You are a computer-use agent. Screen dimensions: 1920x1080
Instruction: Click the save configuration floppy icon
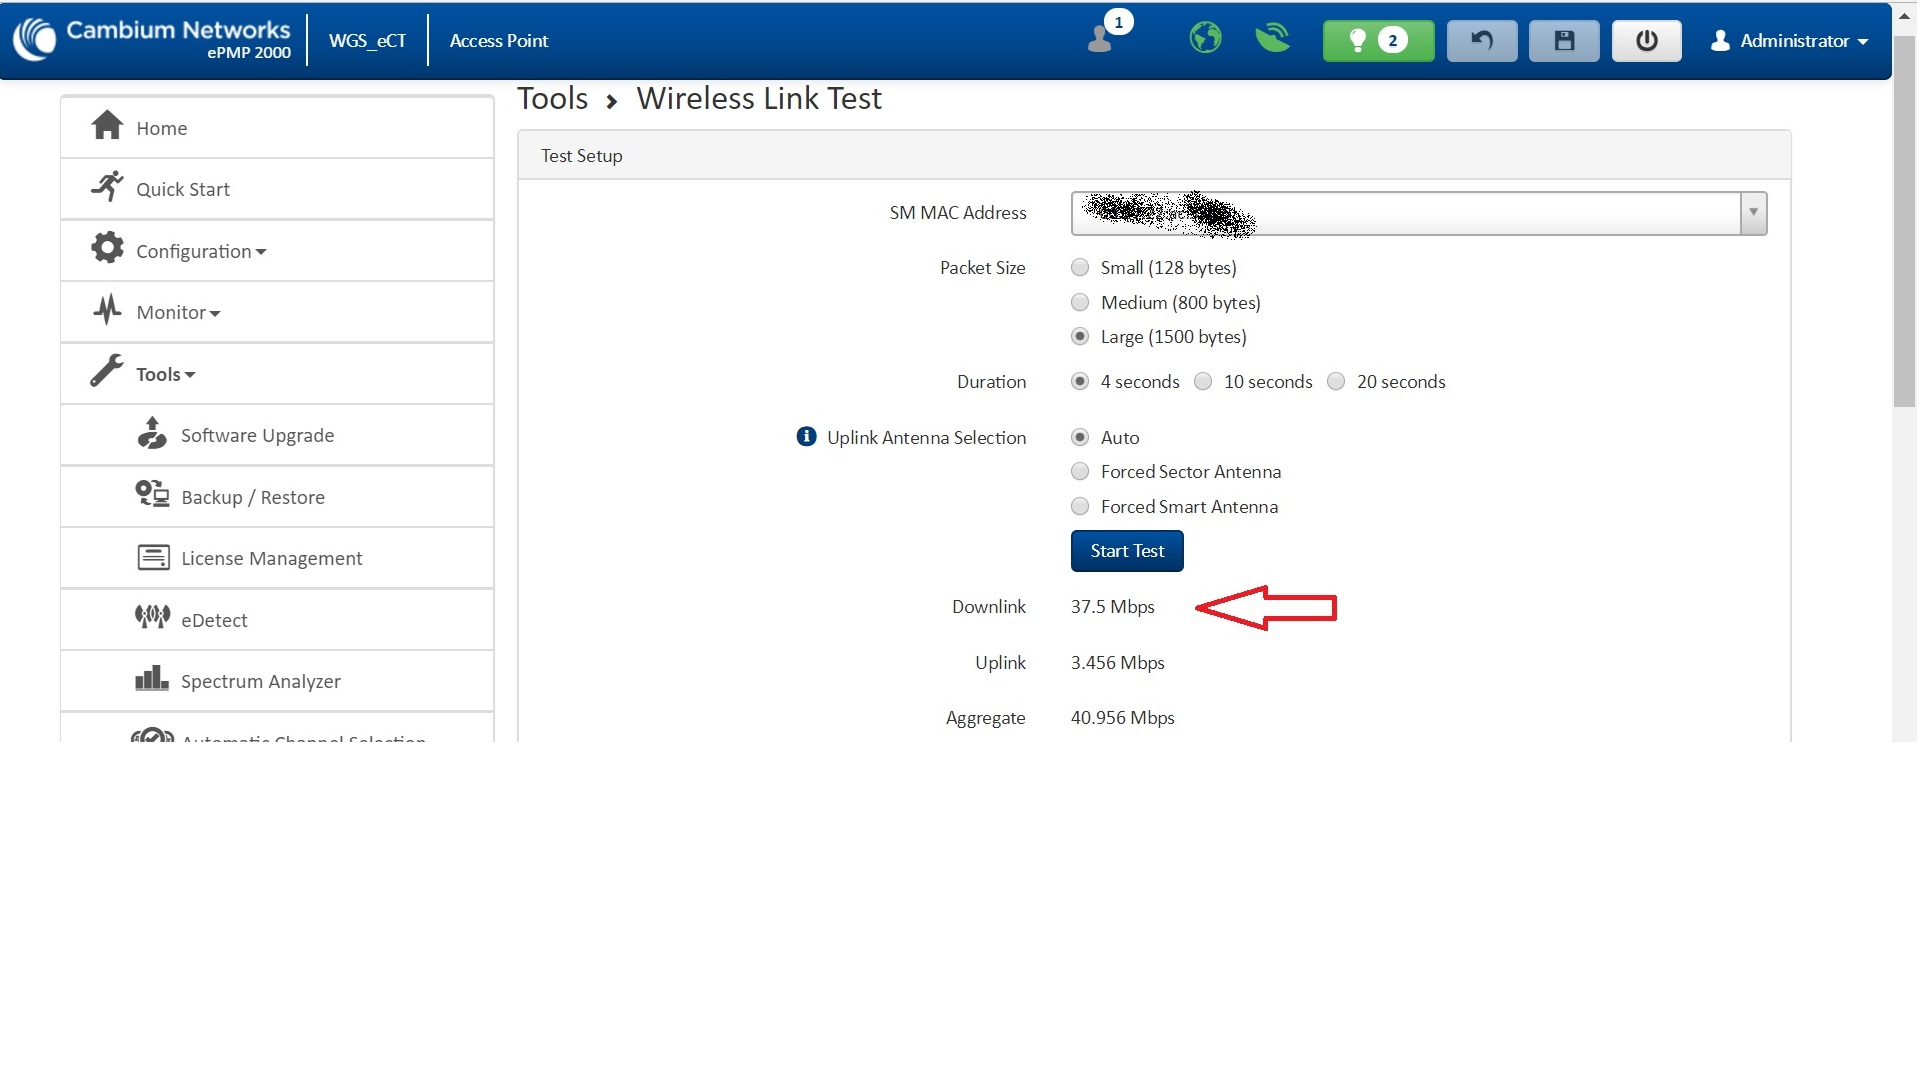coord(1563,41)
